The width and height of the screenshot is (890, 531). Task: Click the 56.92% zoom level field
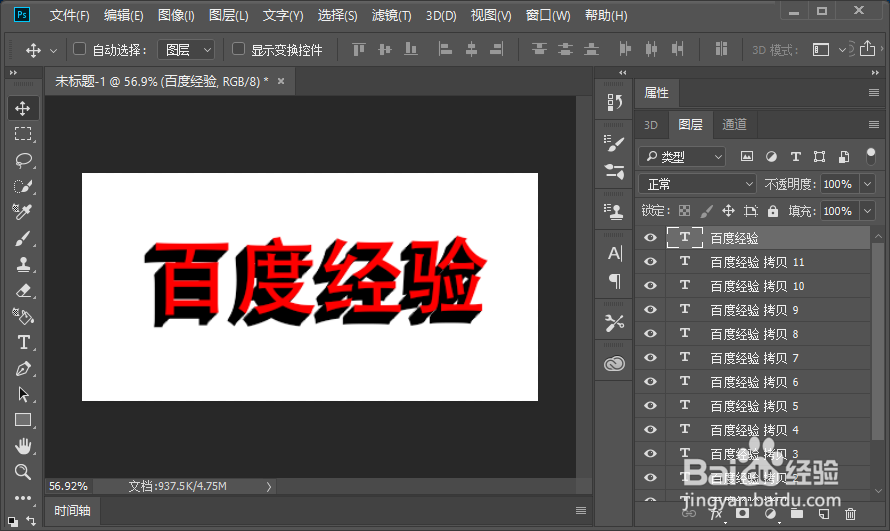pos(69,486)
